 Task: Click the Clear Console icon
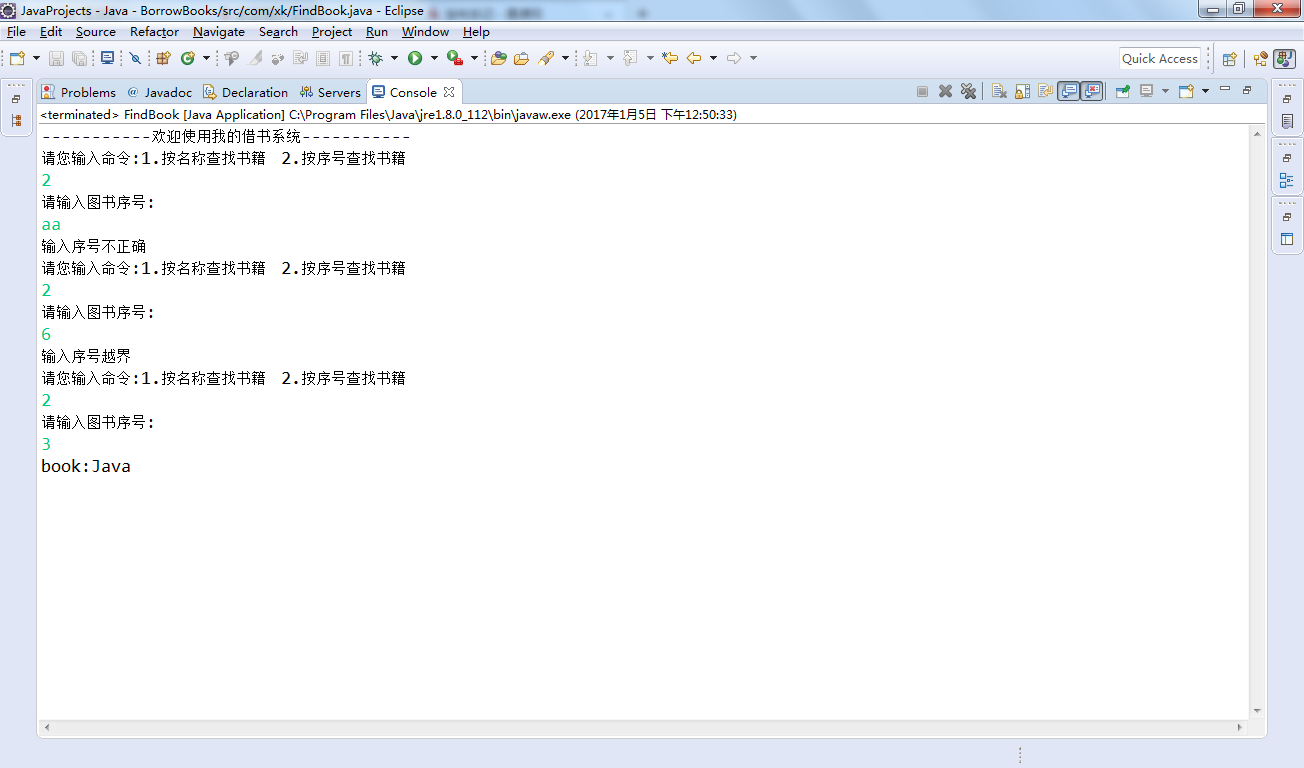pos(999,91)
